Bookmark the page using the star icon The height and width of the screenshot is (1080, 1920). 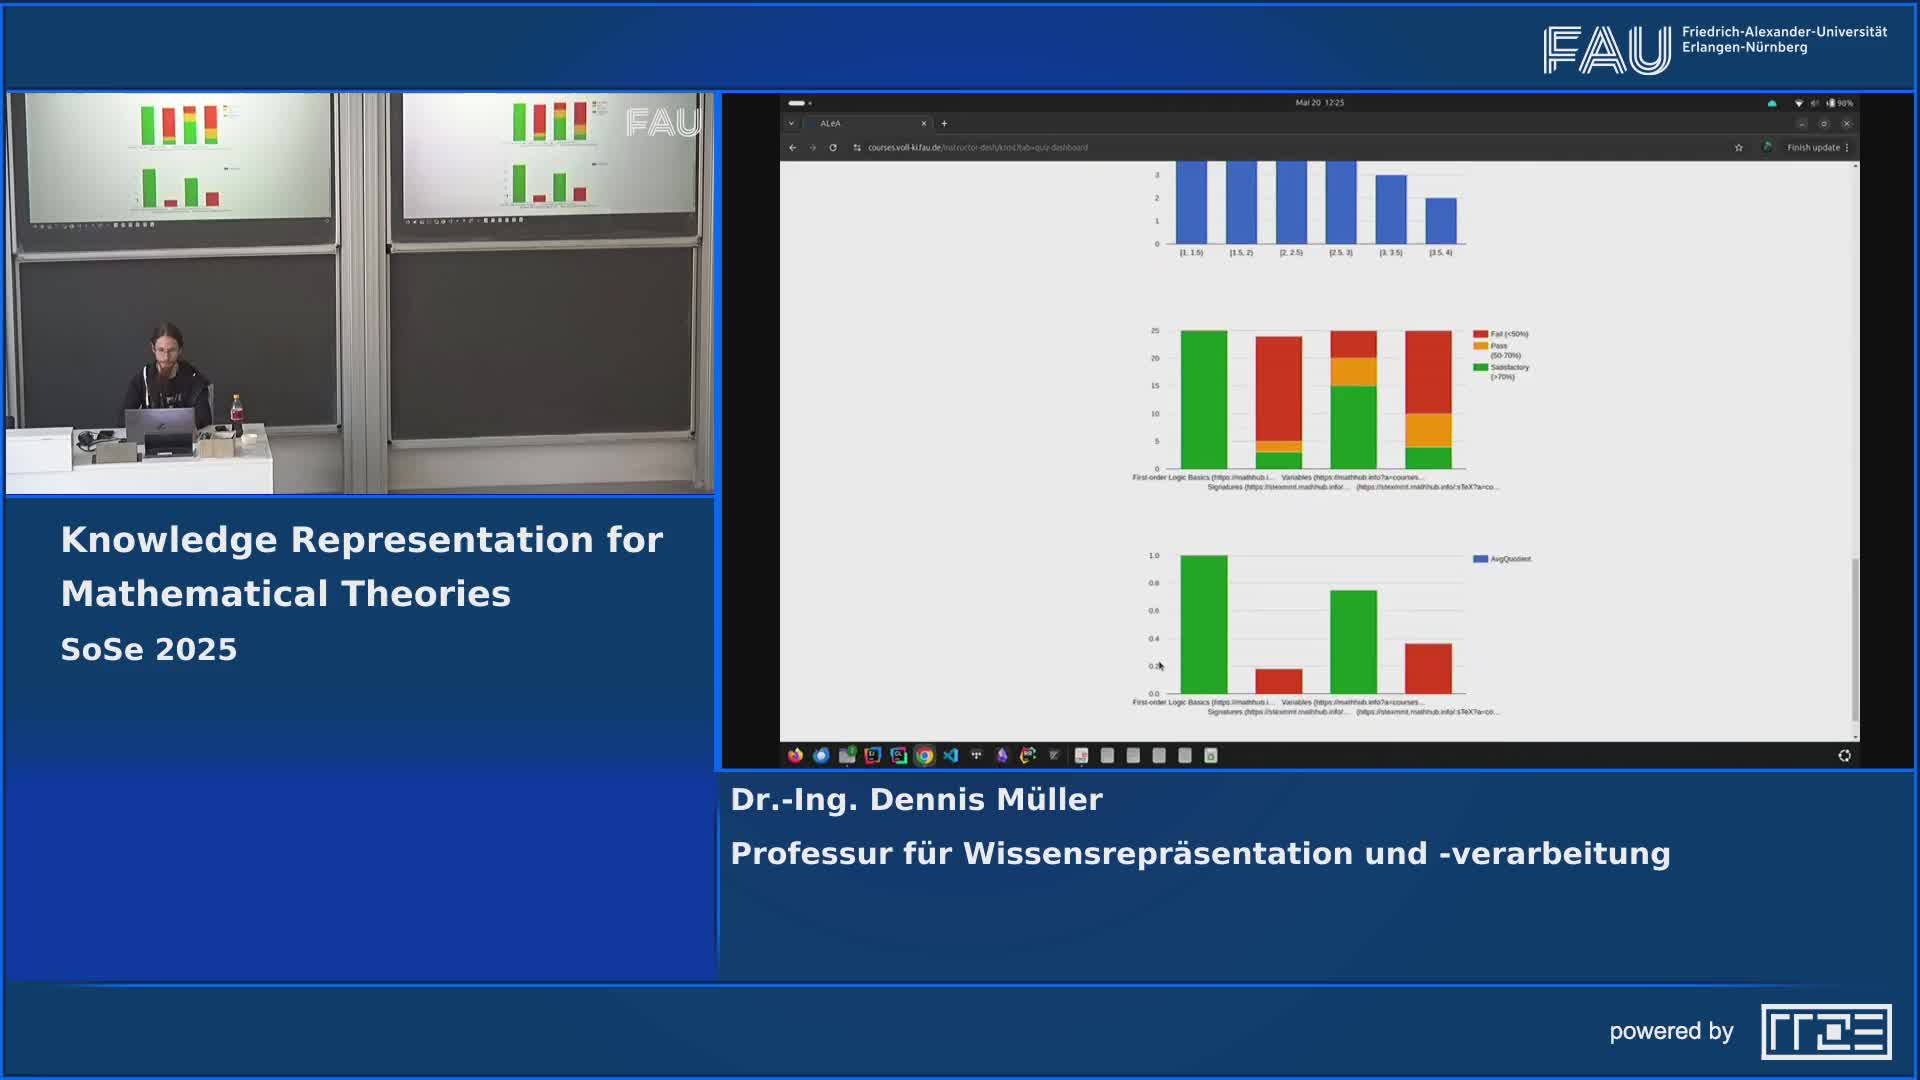coord(1737,147)
